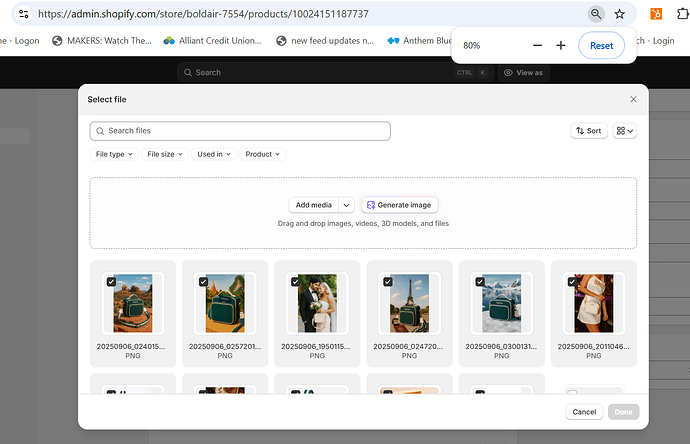
Task: Uncheck image 20250906_0257201 checkbox
Action: (x=203, y=282)
